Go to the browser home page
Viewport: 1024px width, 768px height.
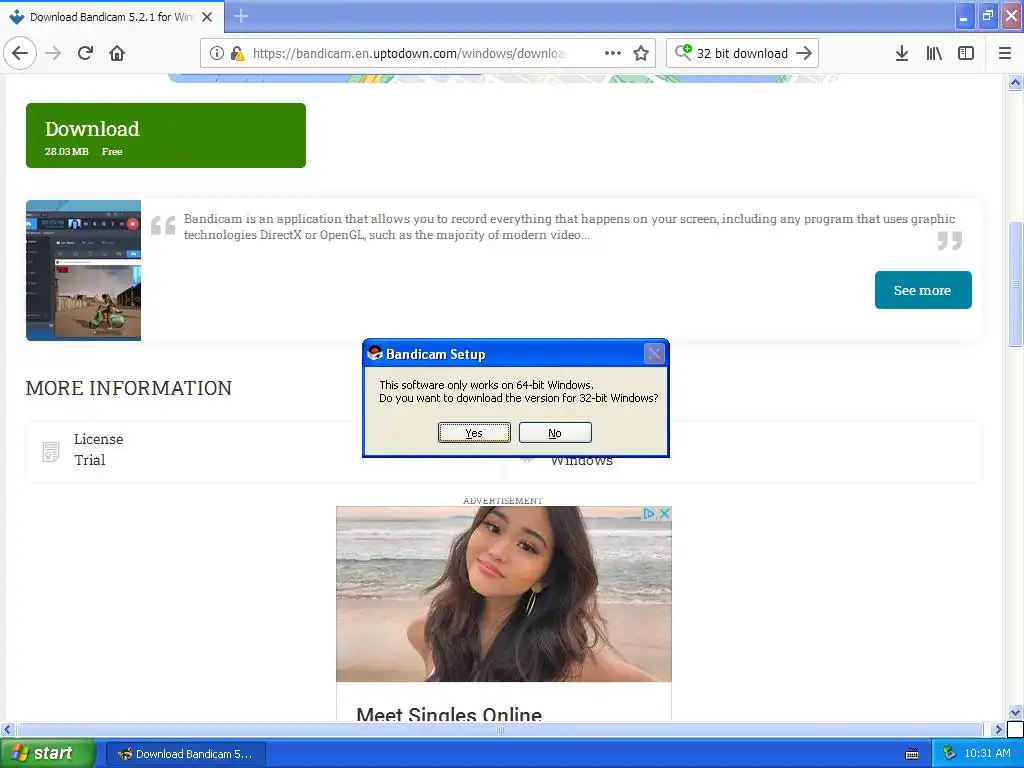pos(117,53)
